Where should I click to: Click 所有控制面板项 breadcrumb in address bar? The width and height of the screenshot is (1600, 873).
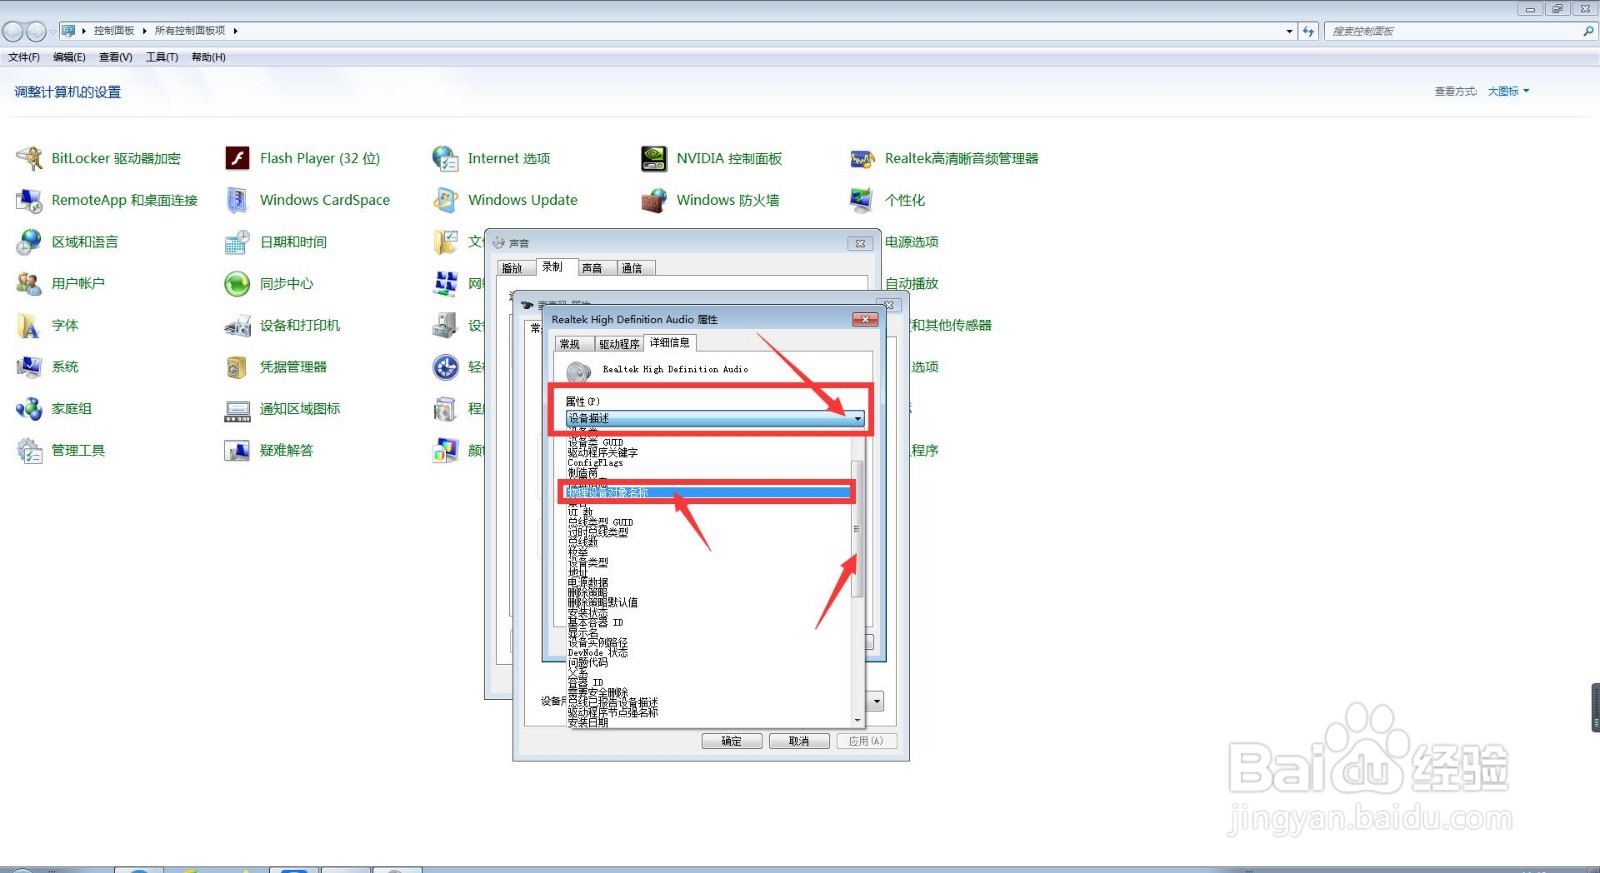[x=190, y=31]
